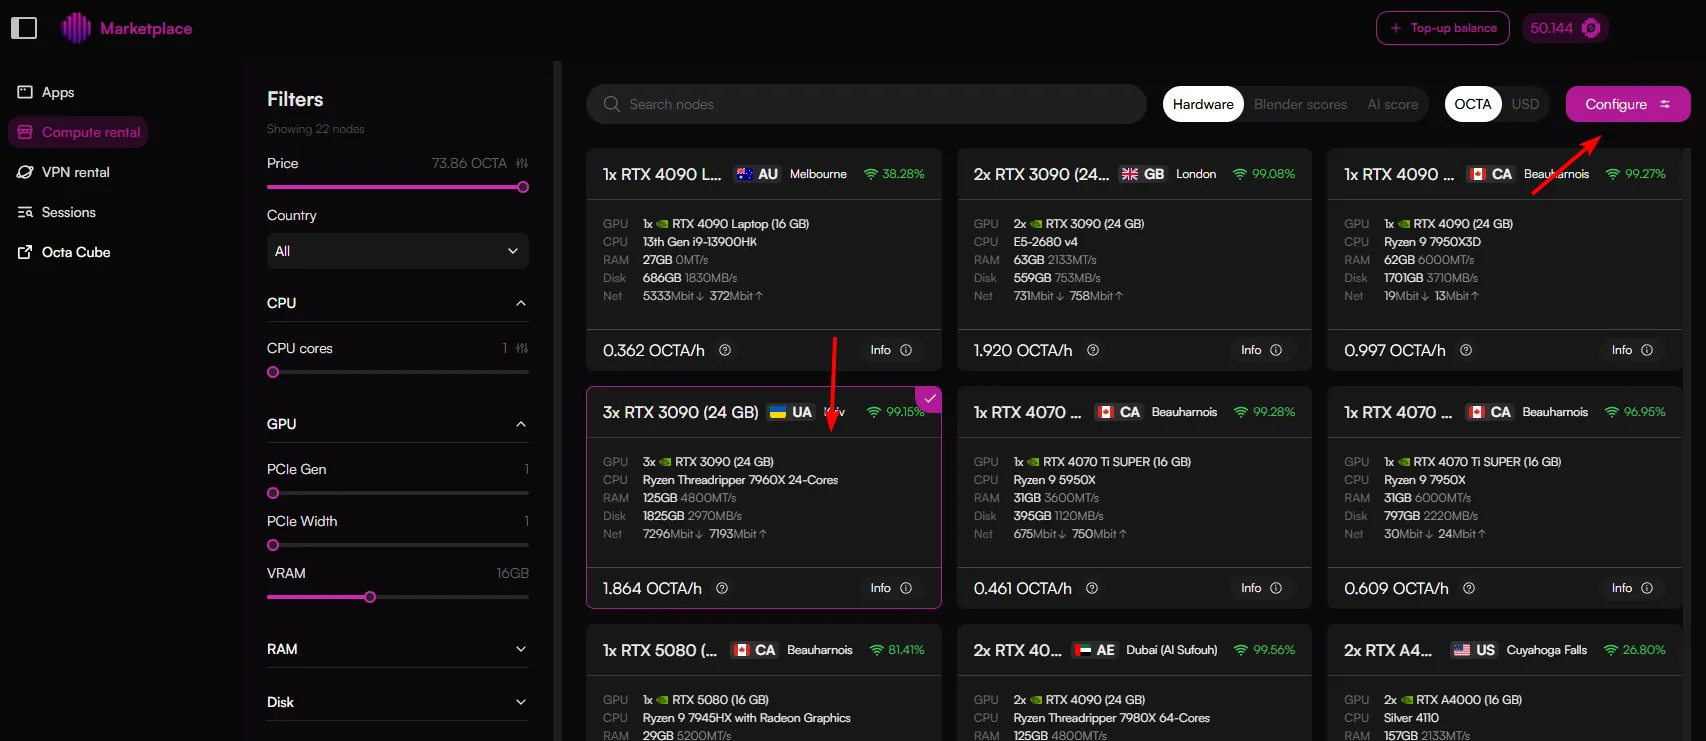Click 99.27% reliability indicator
This screenshot has height=741, width=1706.
pos(1635,174)
